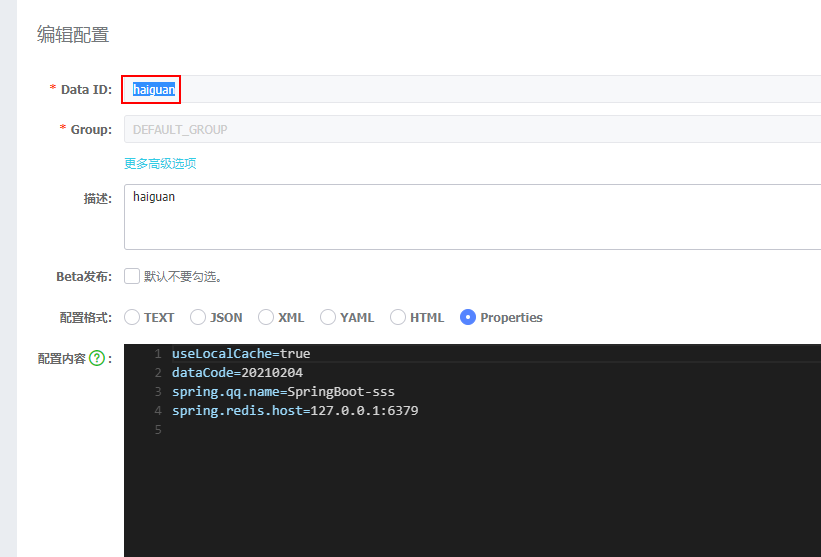821x557 pixels.
Task: Click the 编辑配置 page heading
Action: coord(73,35)
